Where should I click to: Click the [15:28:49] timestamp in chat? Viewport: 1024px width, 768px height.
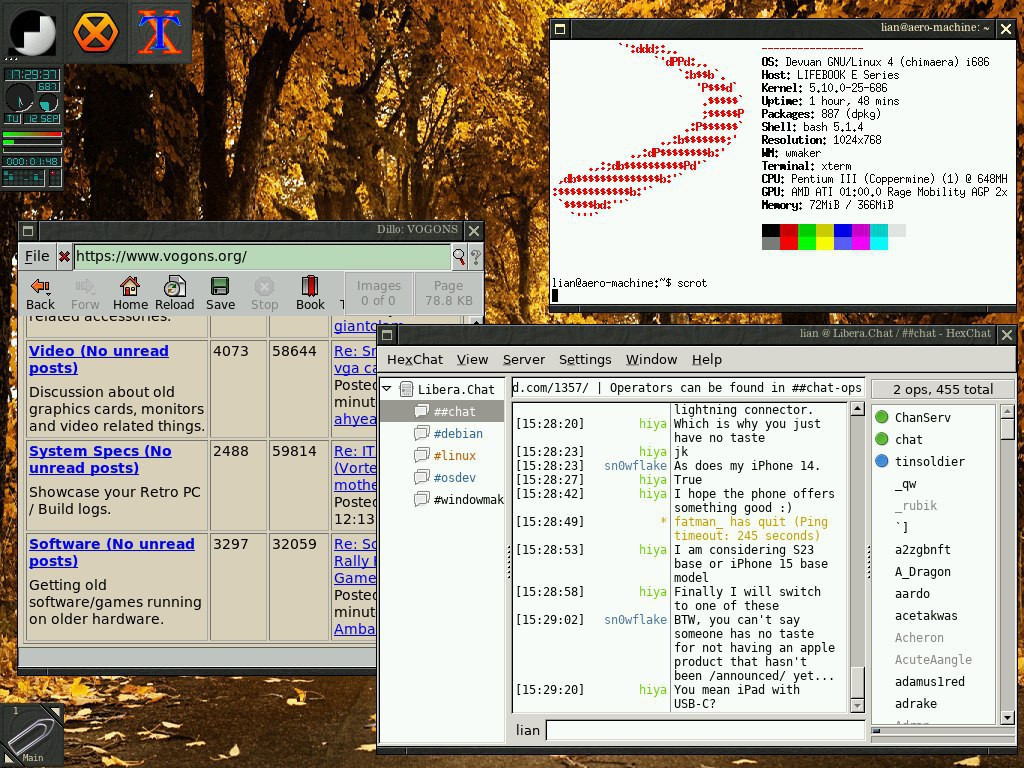tap(550, 522)
